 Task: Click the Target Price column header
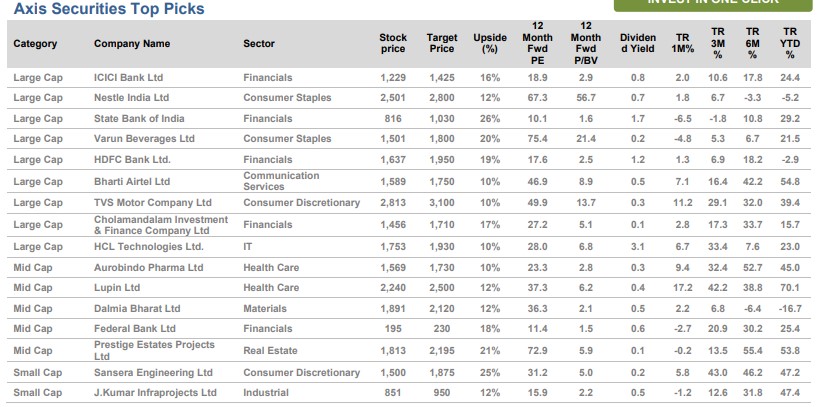[441, 43]
